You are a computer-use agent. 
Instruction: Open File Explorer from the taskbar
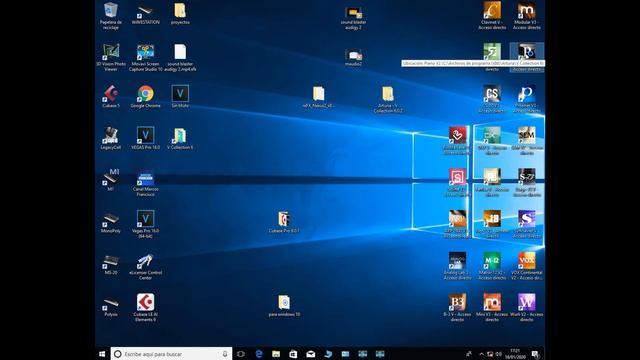276,354
